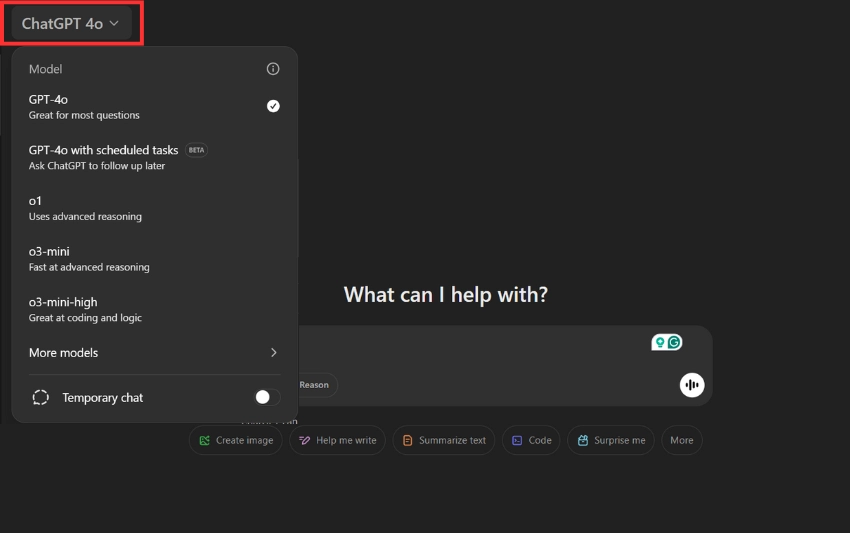Click the model info icon
This screenshot has width=850, height=533.
click(273, 69)
